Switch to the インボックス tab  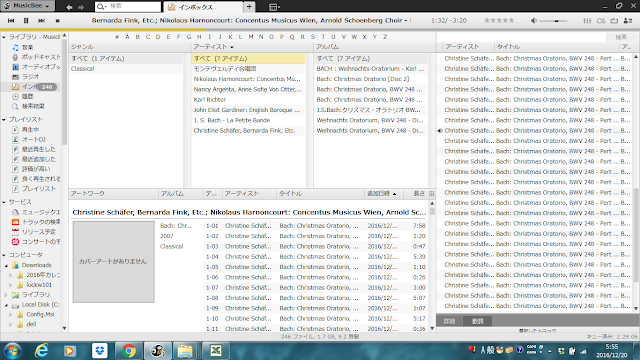coord(203,7)
